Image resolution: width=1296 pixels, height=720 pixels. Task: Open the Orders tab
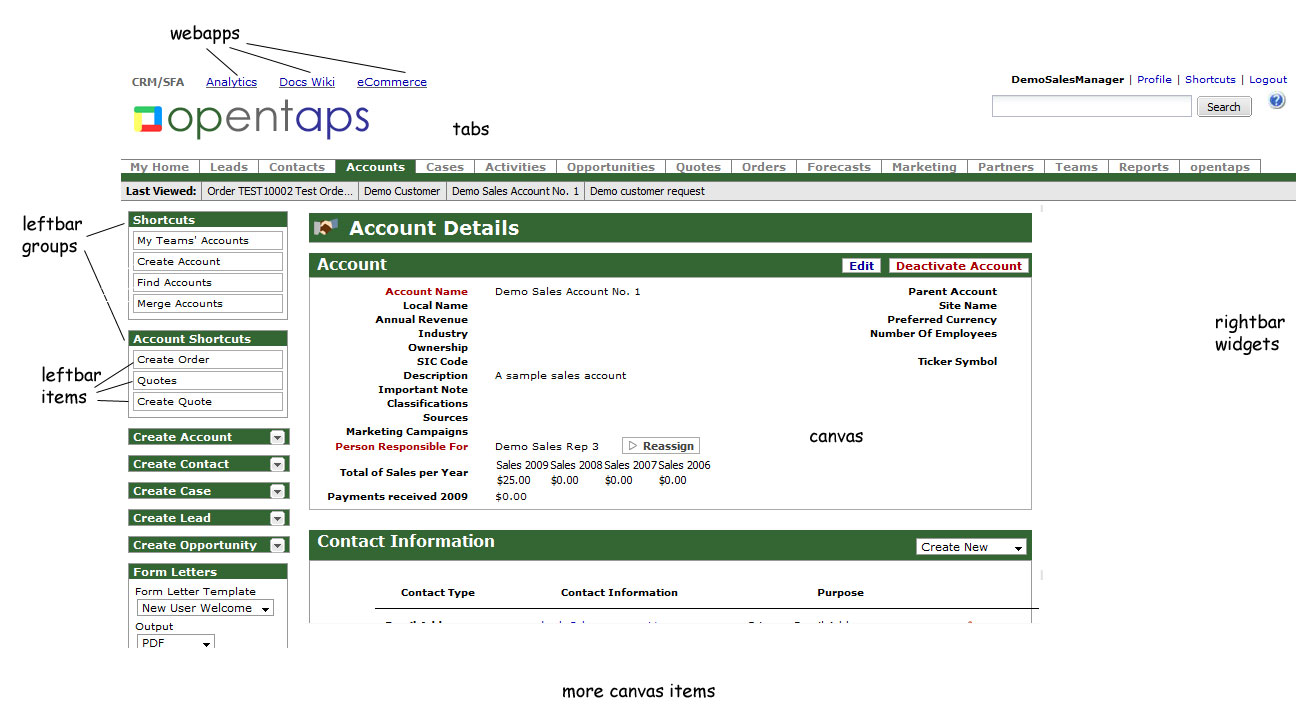coord(764,167)
